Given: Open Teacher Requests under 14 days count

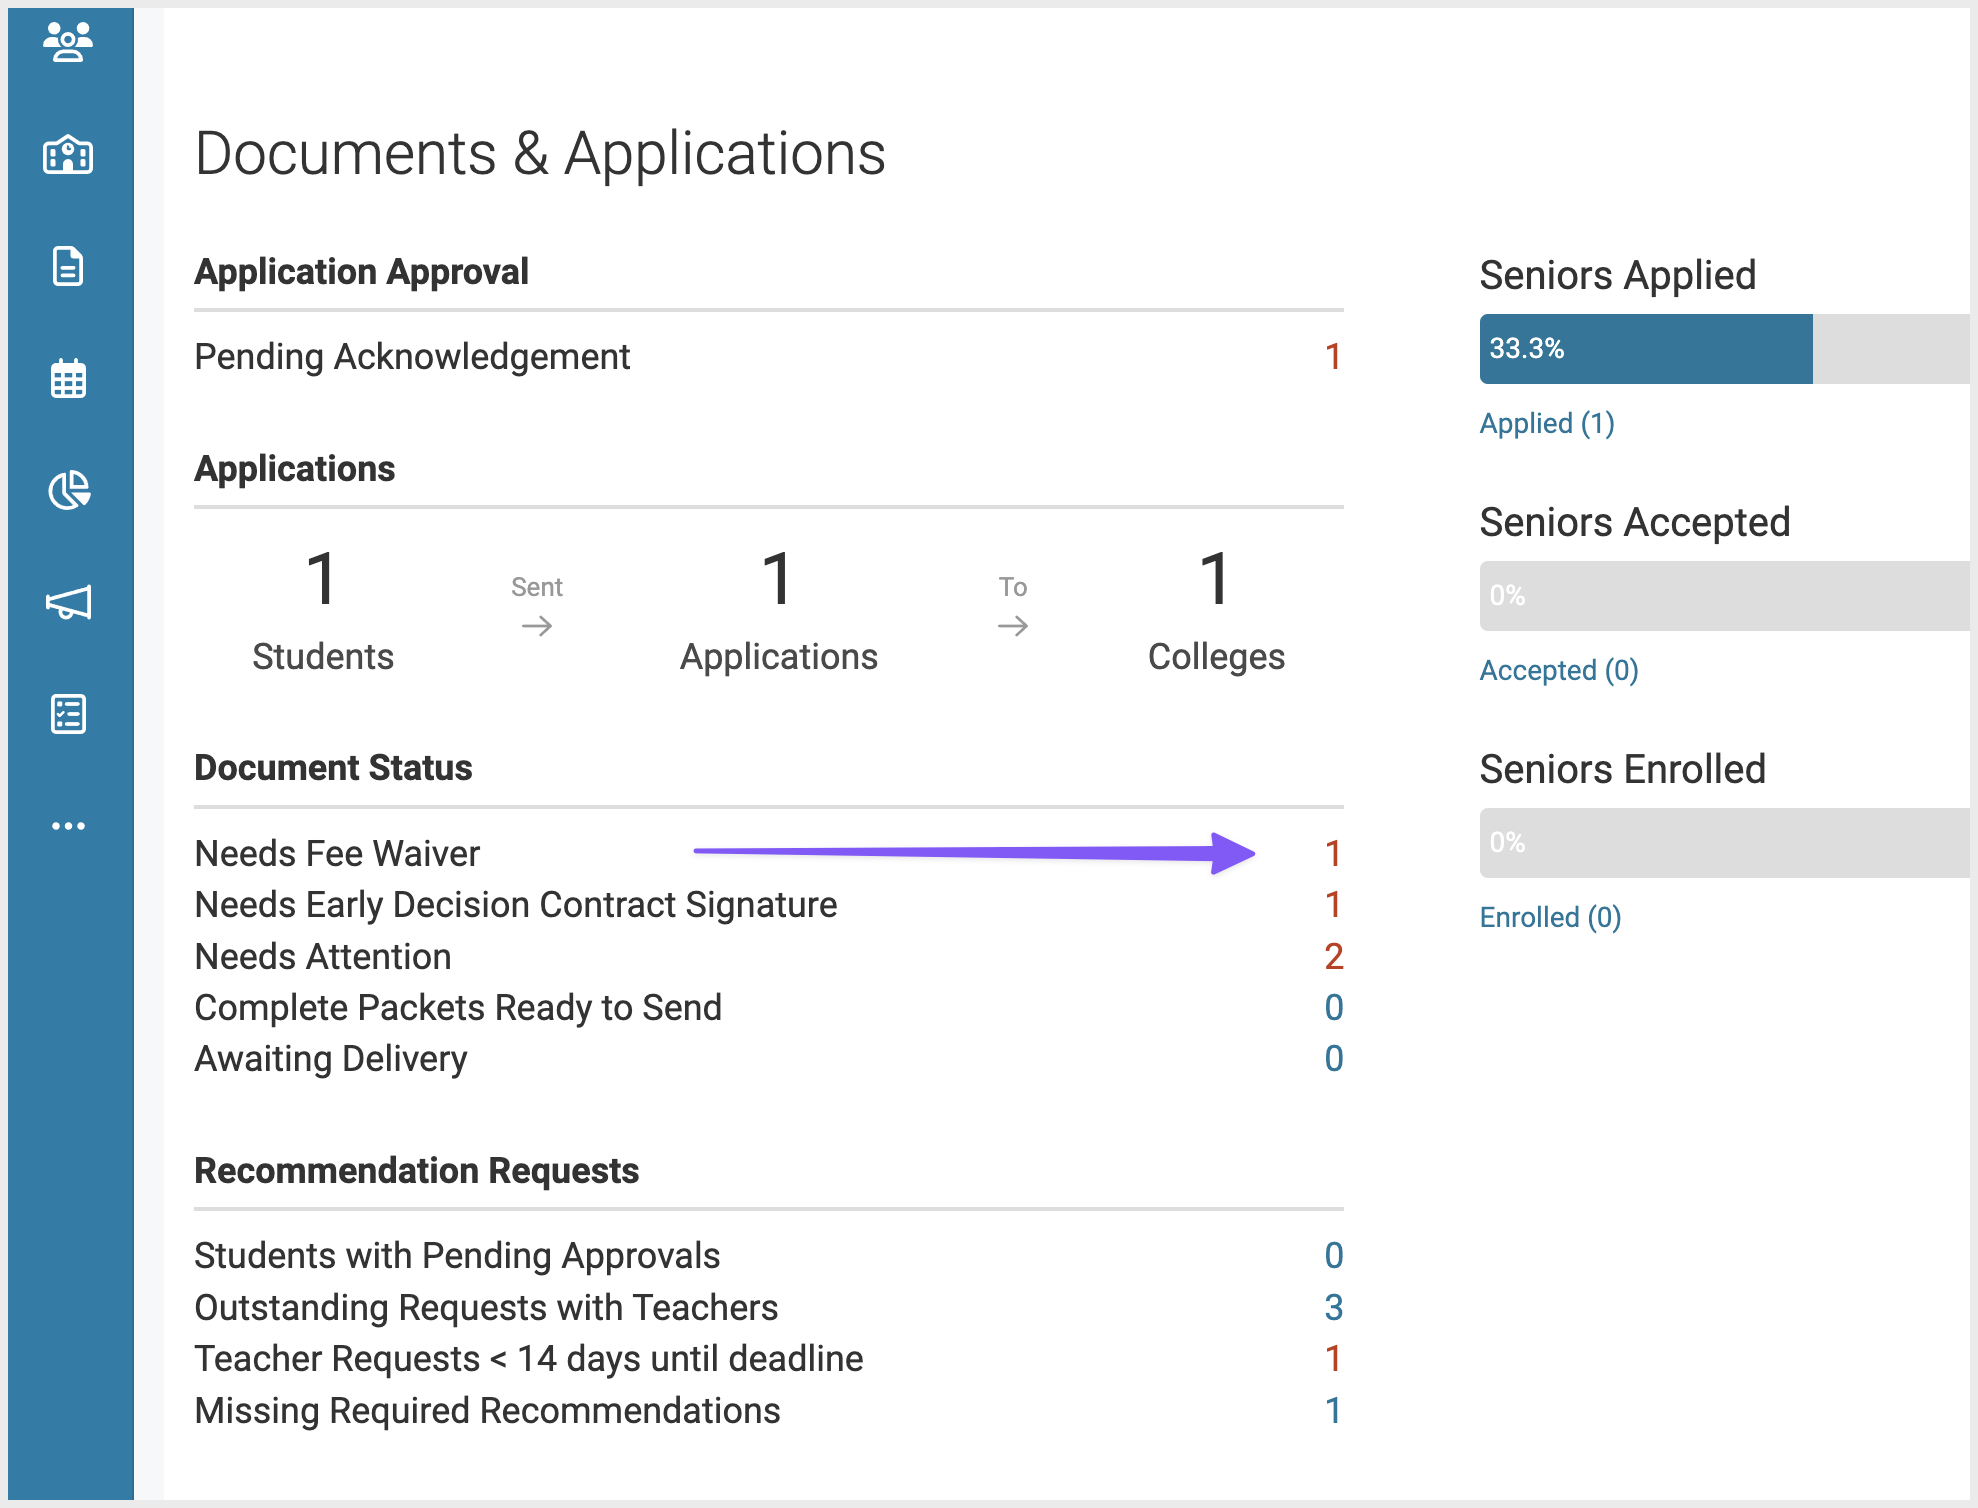Looking at the screenshot, I should (1332, 1359).
